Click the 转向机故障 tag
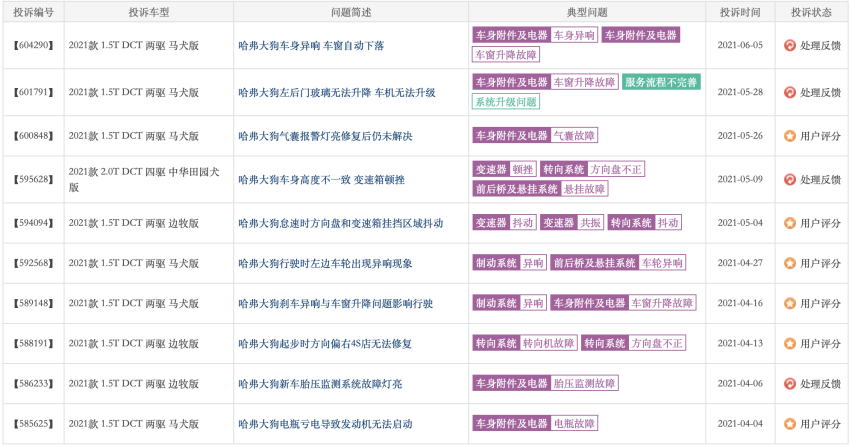The width and height of the screenshot is (852, 446). click(x=548, y=343)
